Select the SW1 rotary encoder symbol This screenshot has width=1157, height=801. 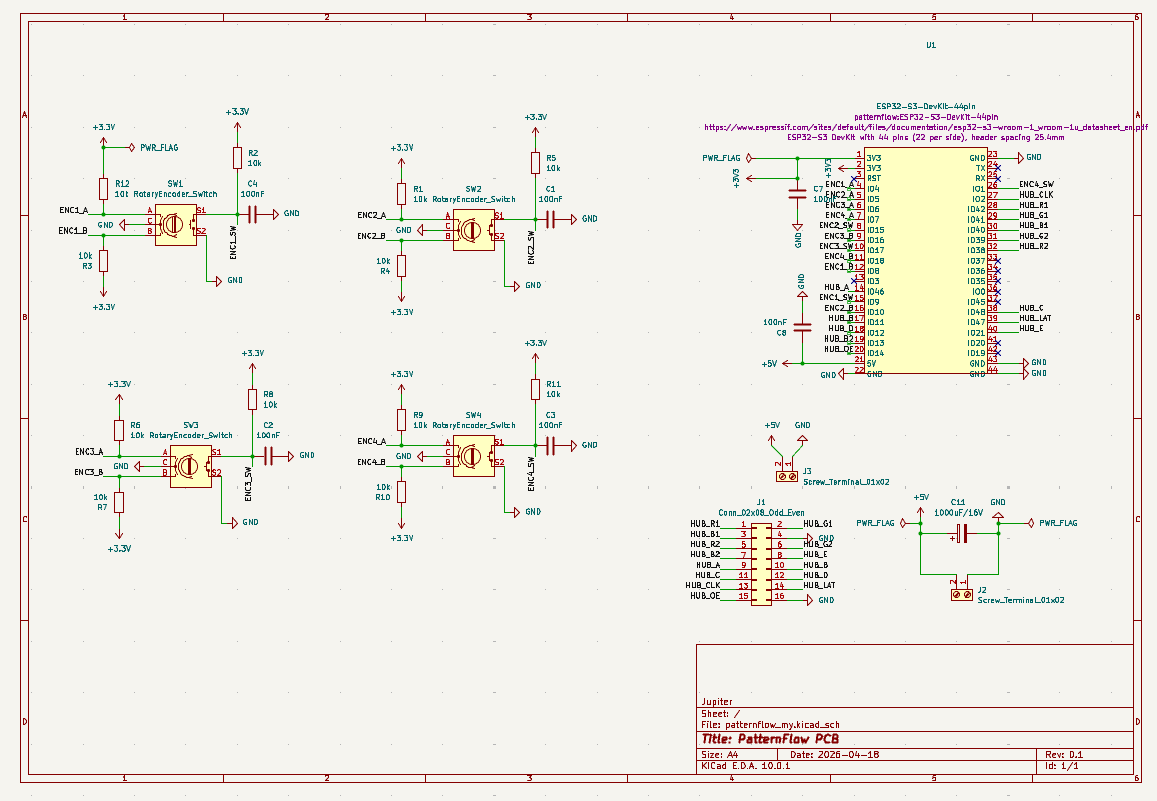tap(175, 222)
